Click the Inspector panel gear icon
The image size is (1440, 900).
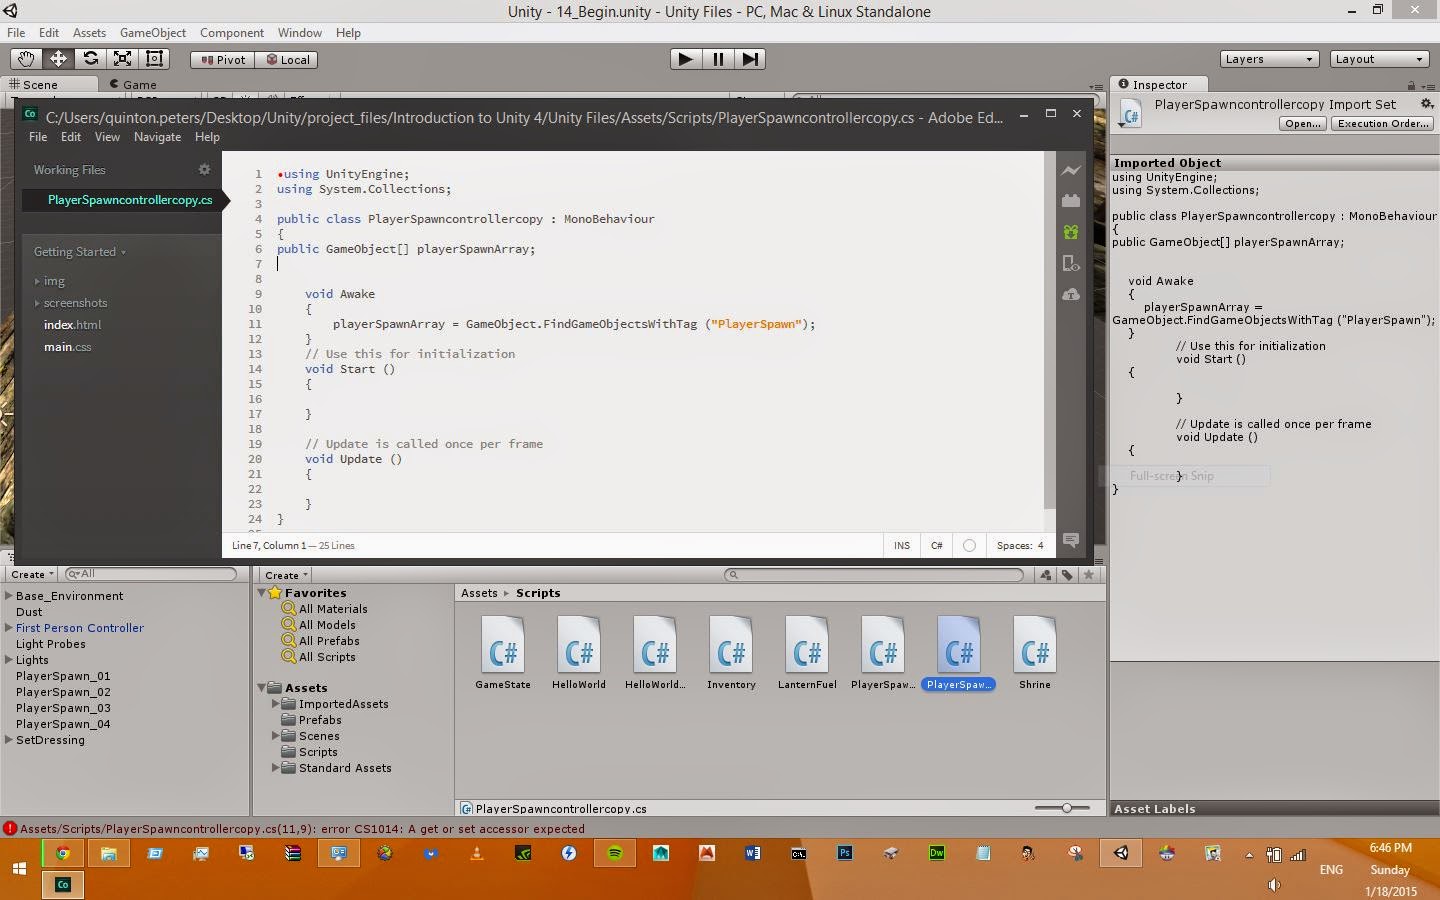pyautogui.click(x=1426, y=104)
